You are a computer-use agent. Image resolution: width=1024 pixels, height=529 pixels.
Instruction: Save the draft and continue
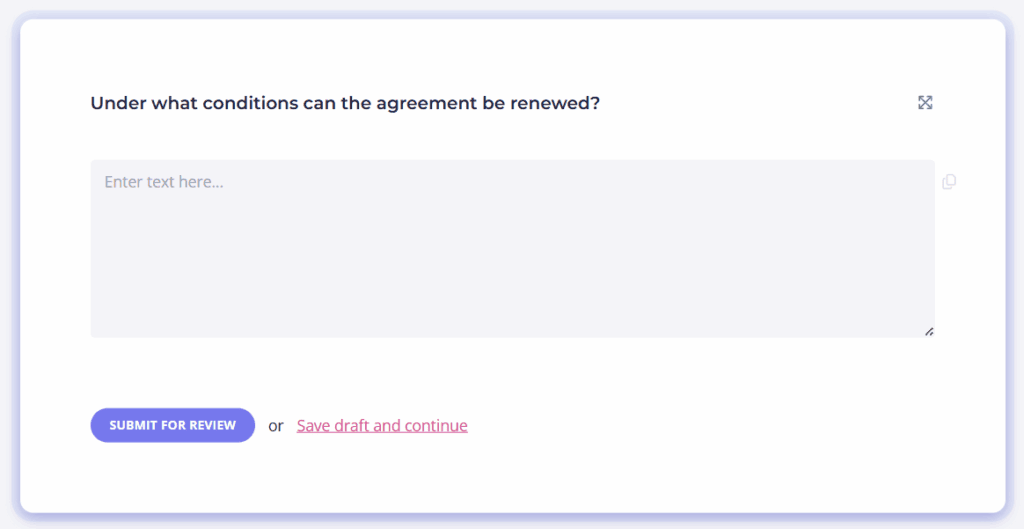tap(382, 425)
